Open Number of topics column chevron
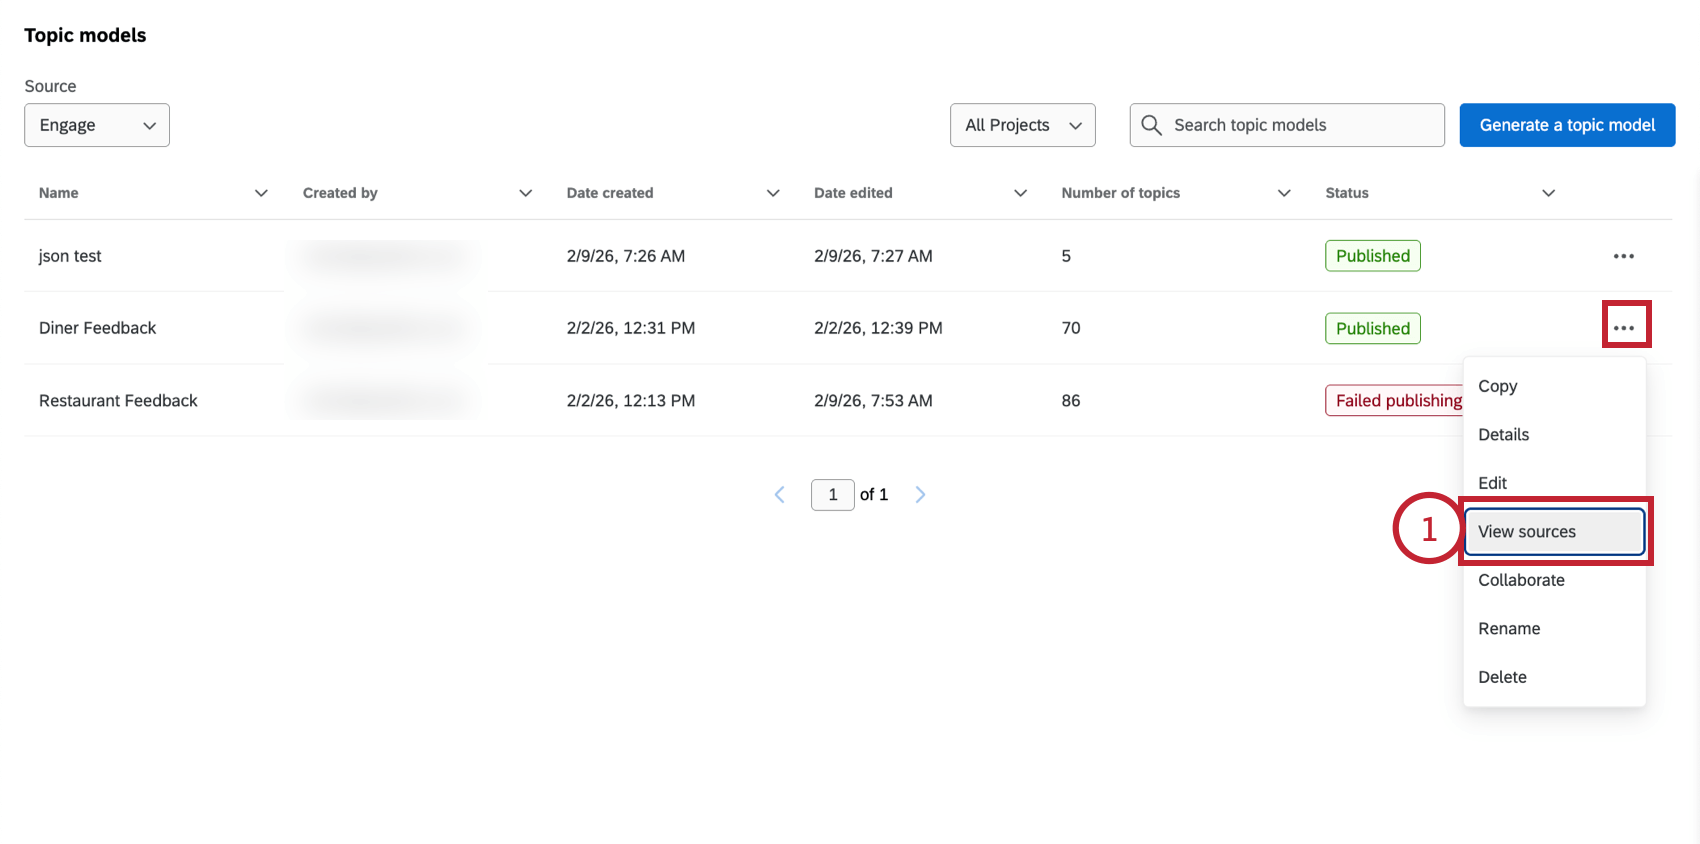Viewport: 1700px width, 844px height. [1284, 193]
